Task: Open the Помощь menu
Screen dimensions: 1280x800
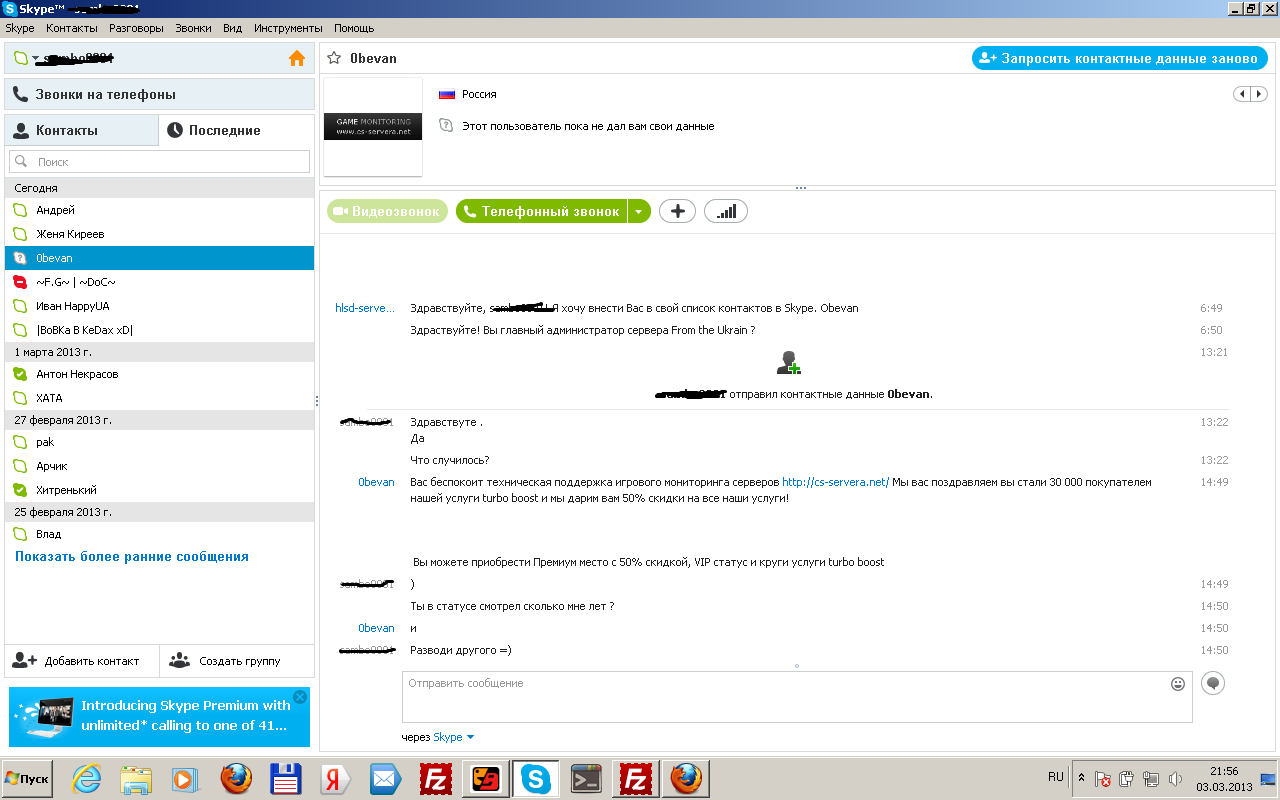Action: pos(354,28)
